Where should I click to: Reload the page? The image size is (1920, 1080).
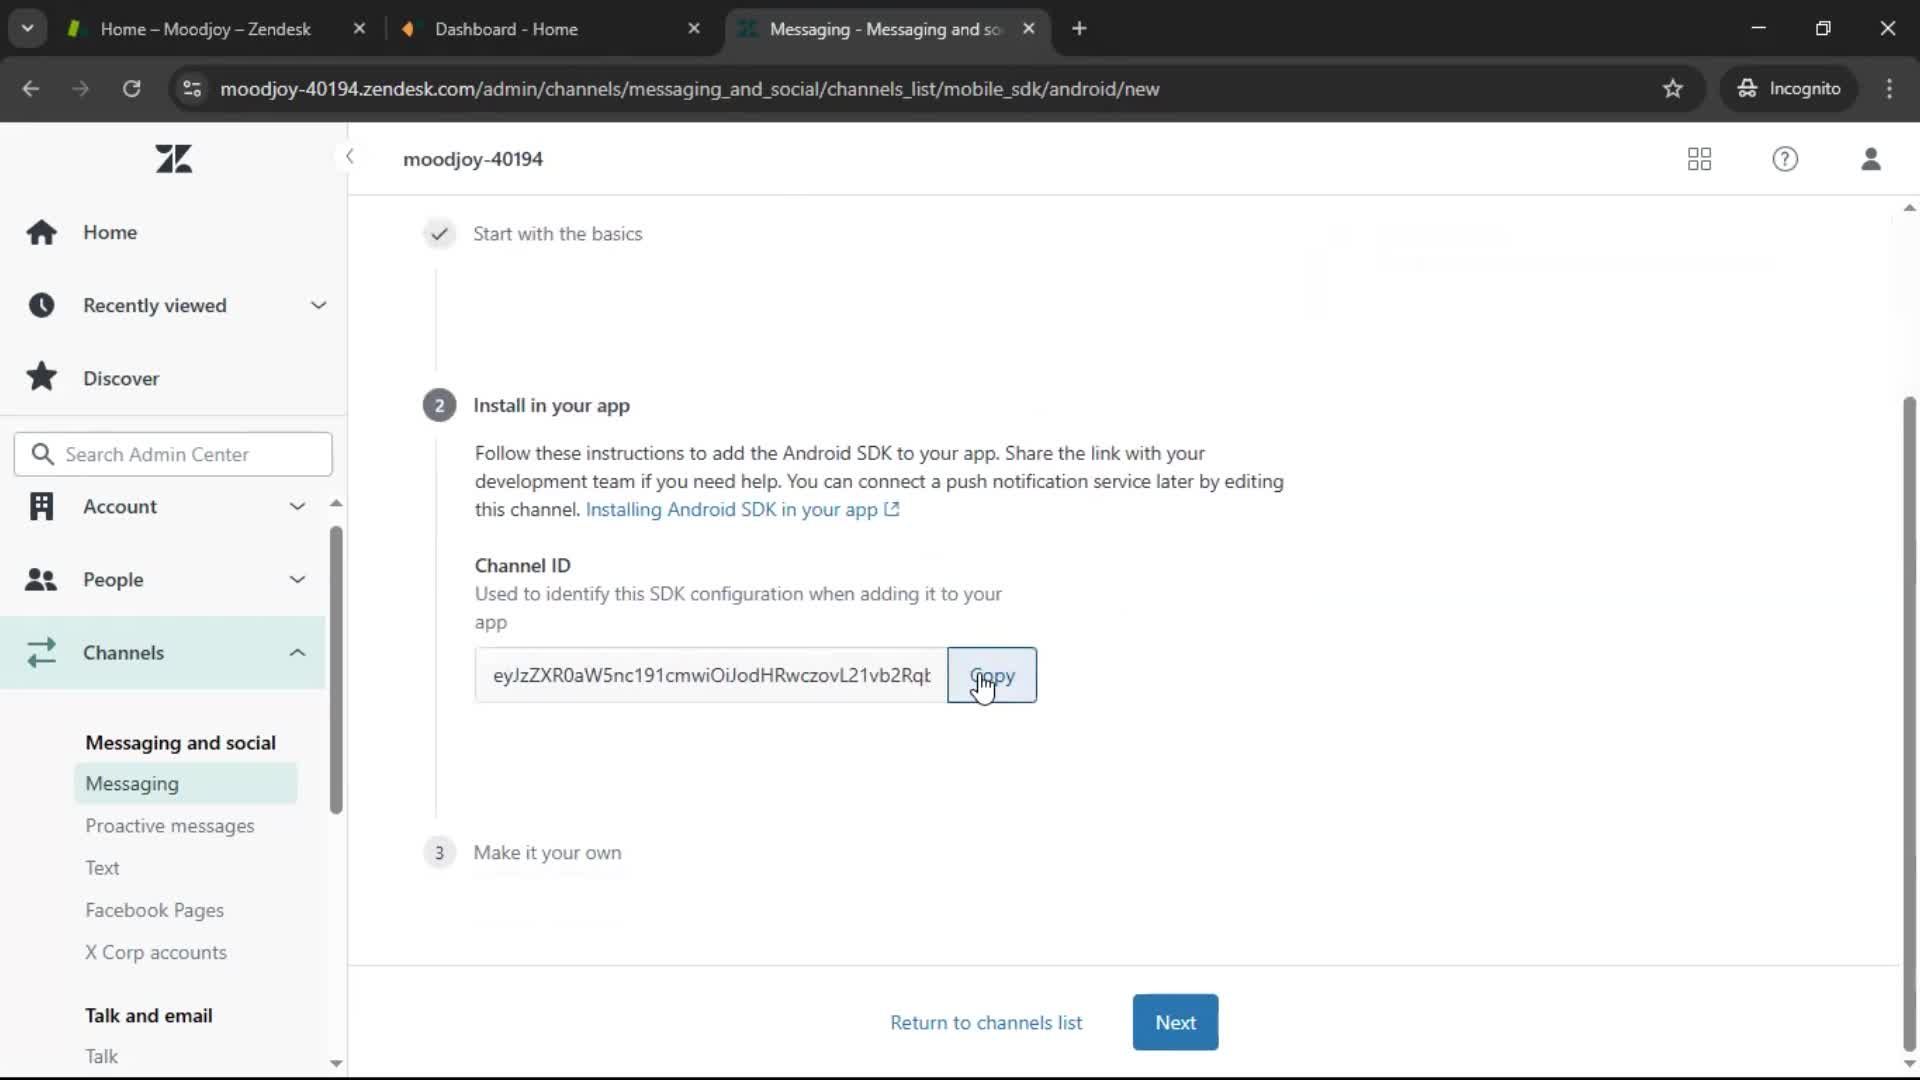coord(131,88)
